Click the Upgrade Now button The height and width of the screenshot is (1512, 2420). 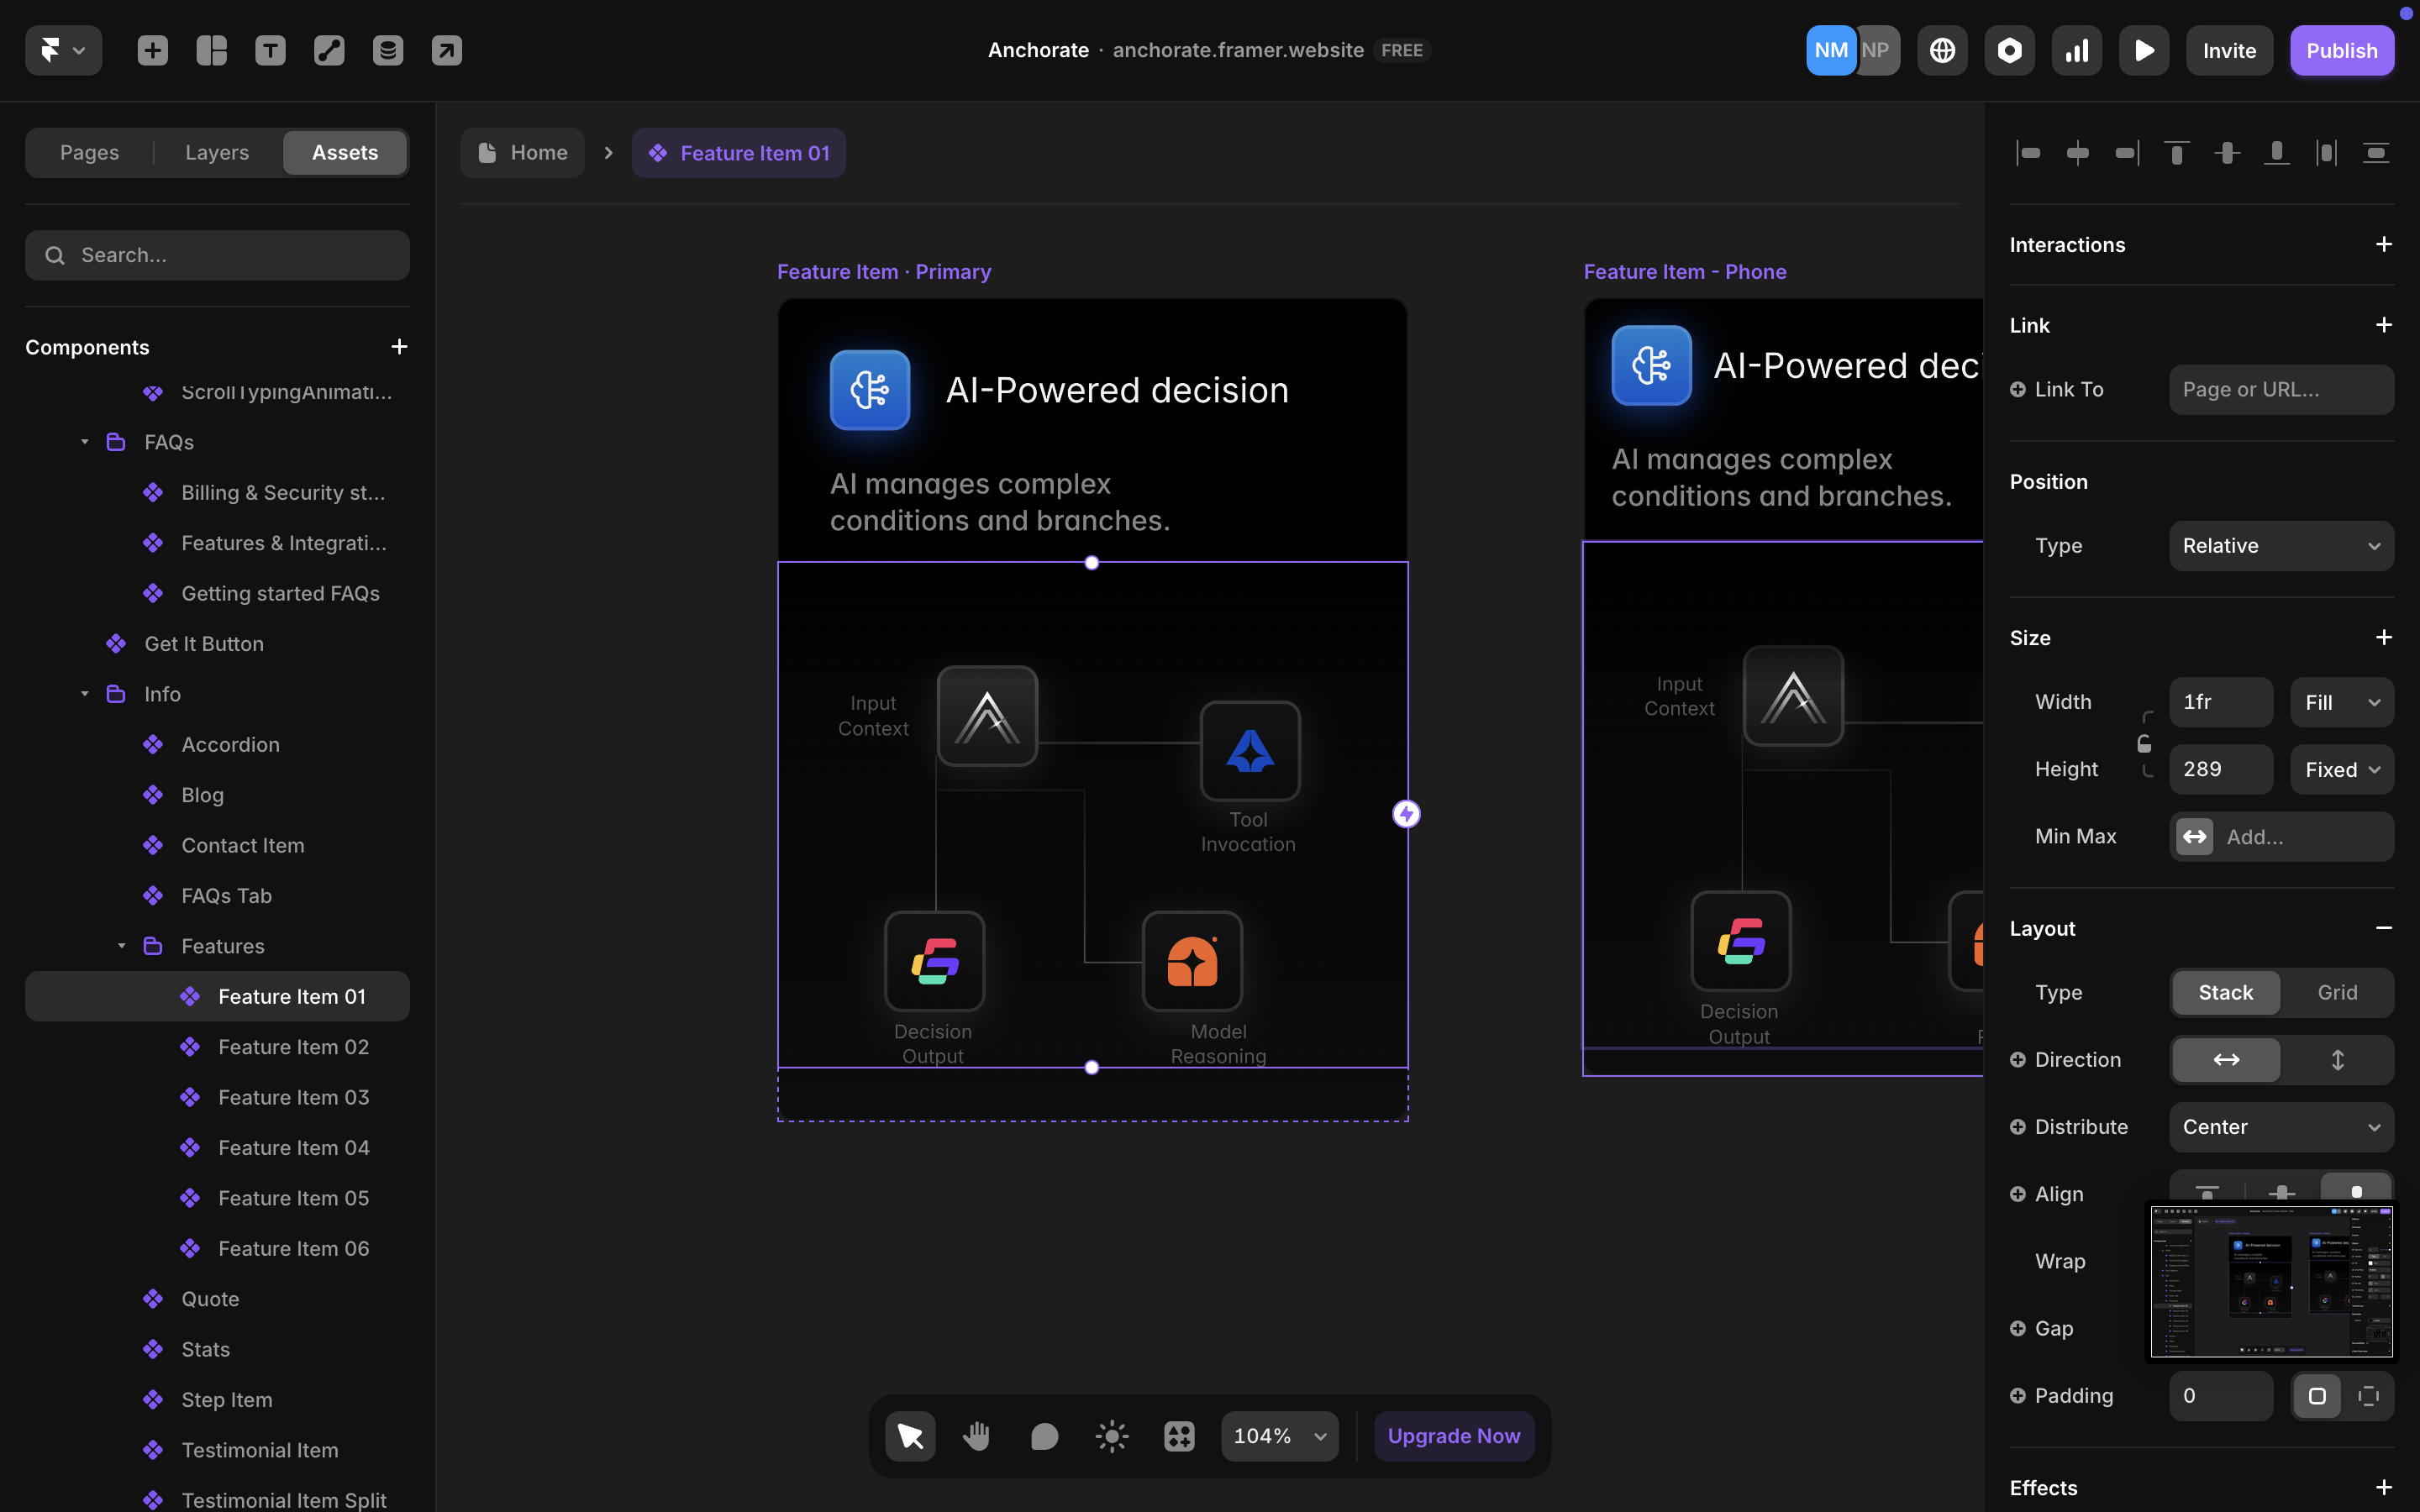coord(1453,1436)
